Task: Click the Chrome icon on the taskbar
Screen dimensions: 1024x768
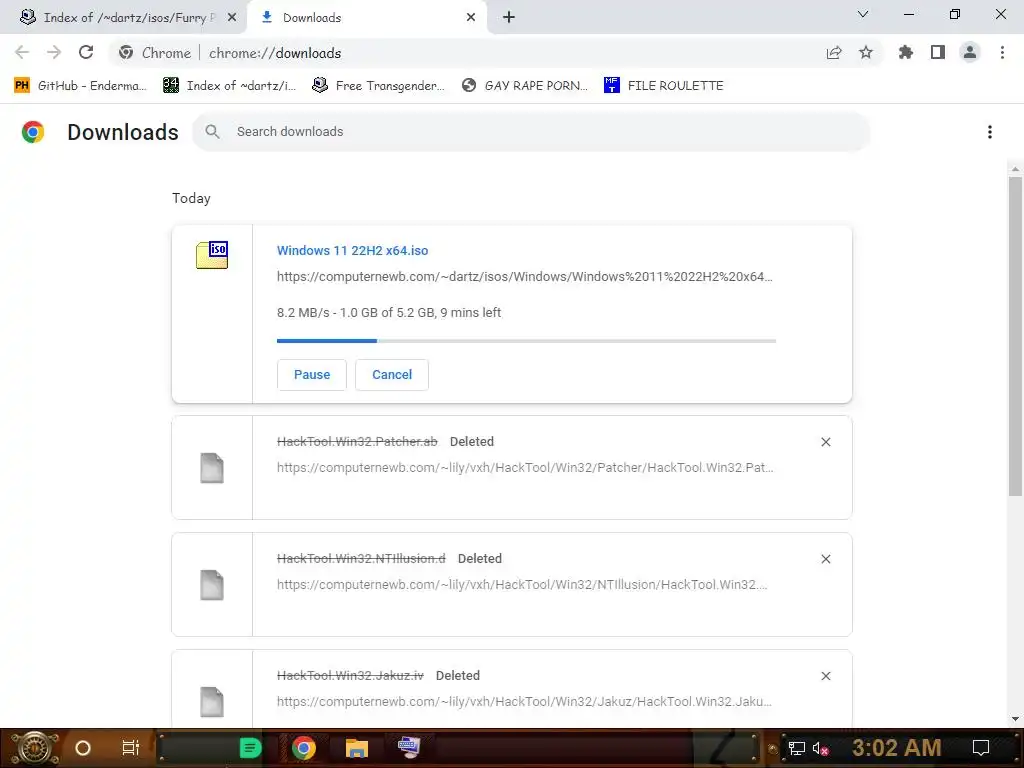Action: pos(304,748)
